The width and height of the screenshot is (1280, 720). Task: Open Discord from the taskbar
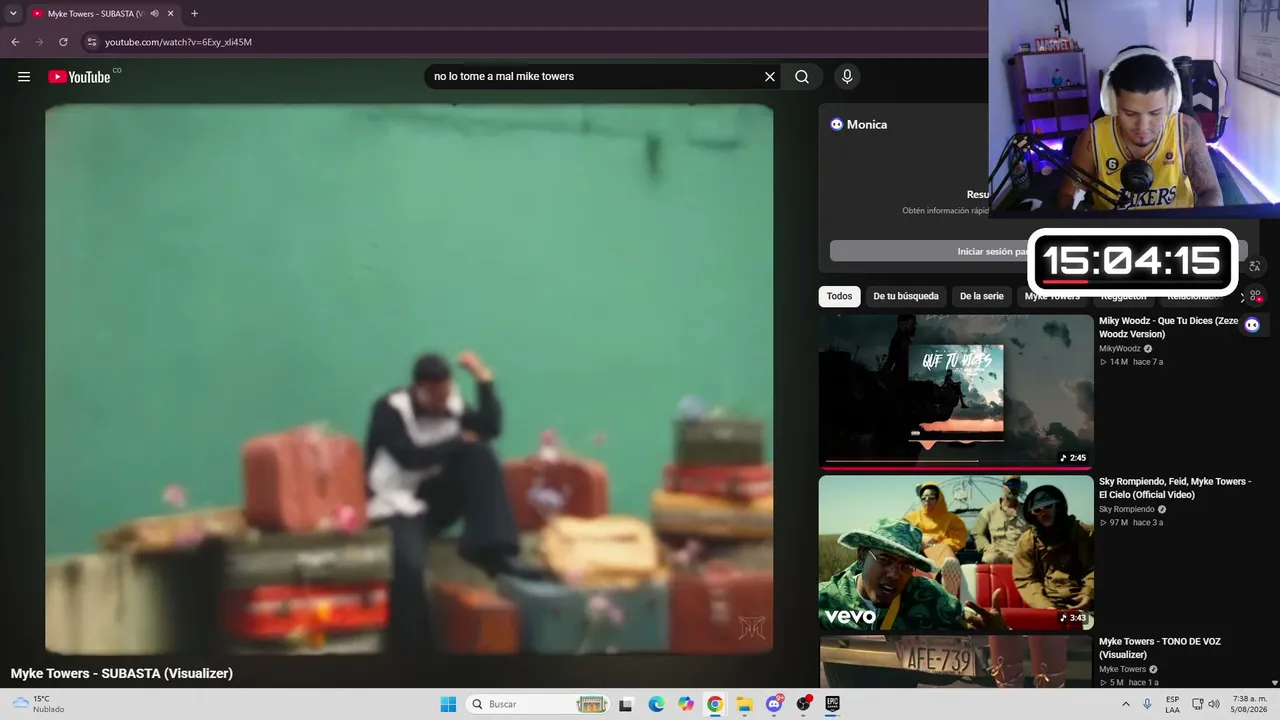coord(774,704)
